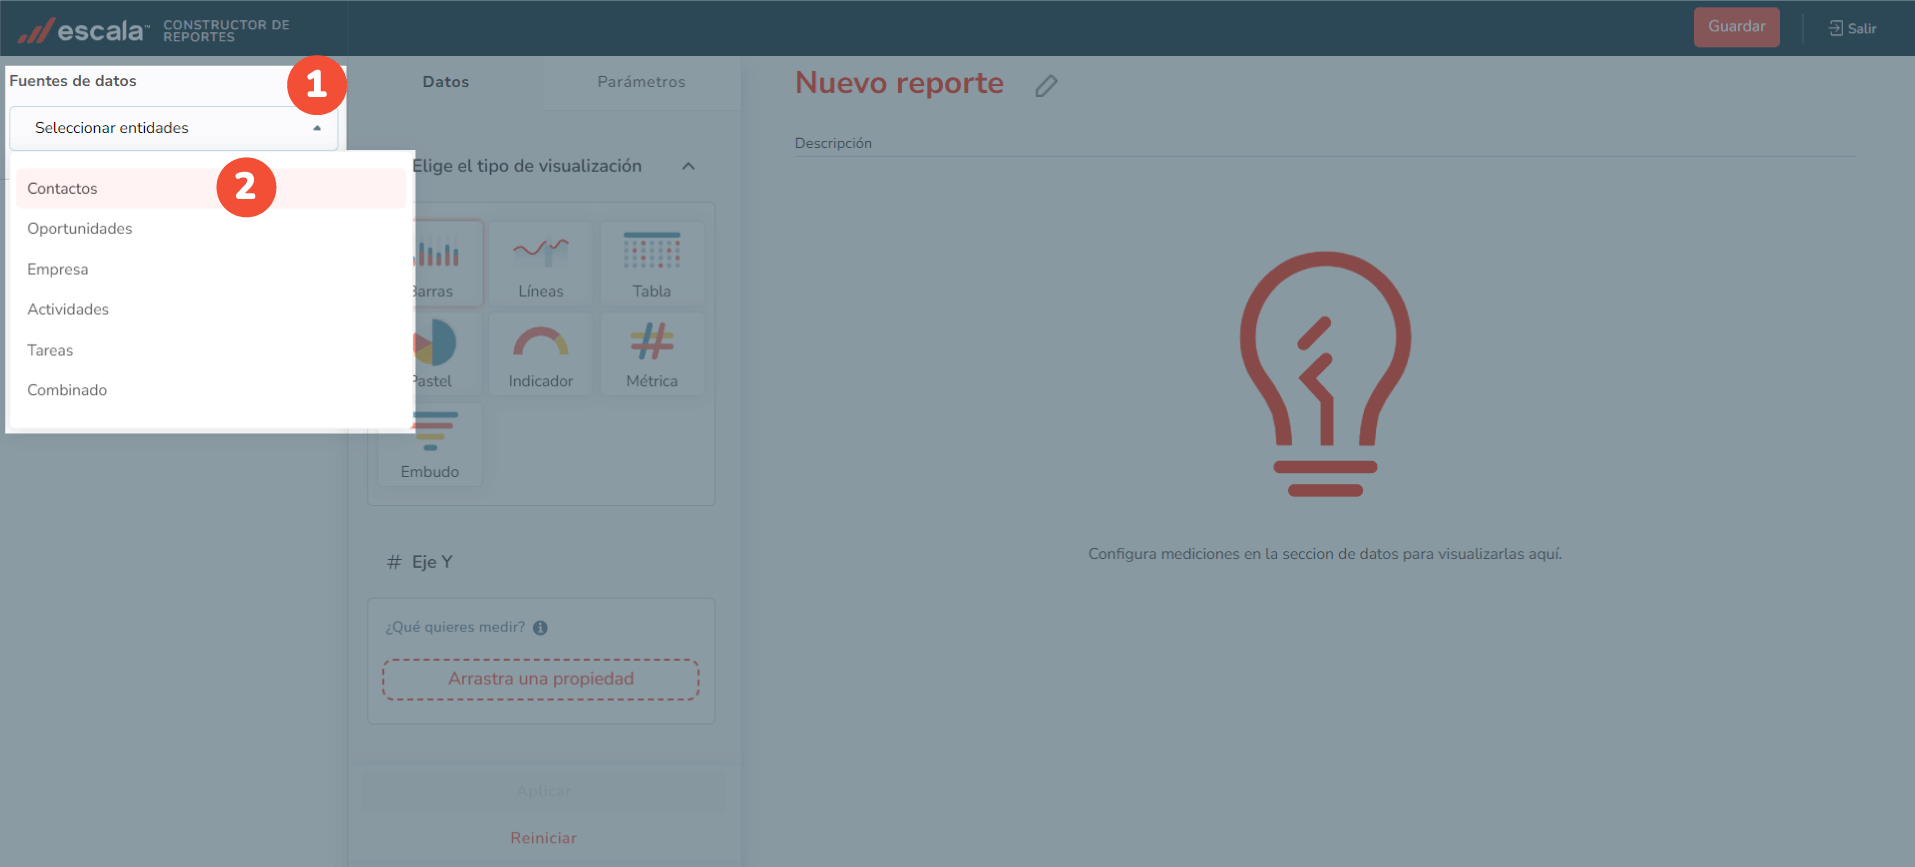Viewport: 1915px width, 867px height.
Task: Click the info icon beside ¿Qué quieres medir?
Action: 540,628
